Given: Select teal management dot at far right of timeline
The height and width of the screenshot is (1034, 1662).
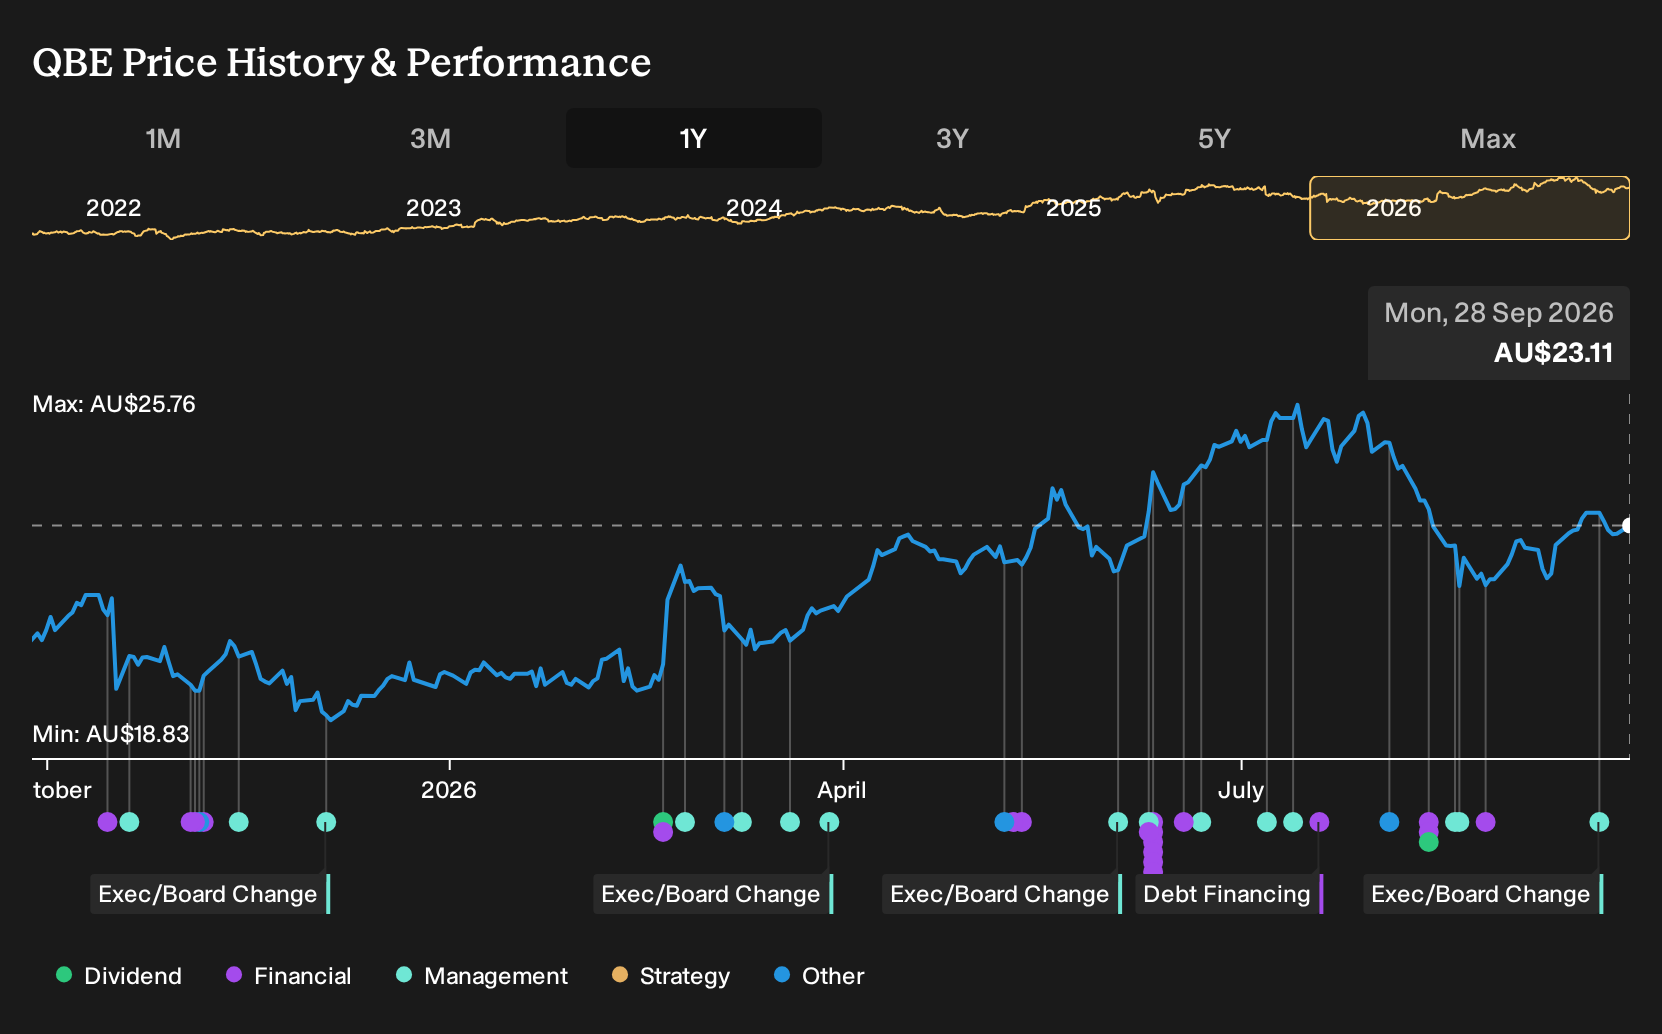Looking at the screenshot, I should [x=1599, y=822].
